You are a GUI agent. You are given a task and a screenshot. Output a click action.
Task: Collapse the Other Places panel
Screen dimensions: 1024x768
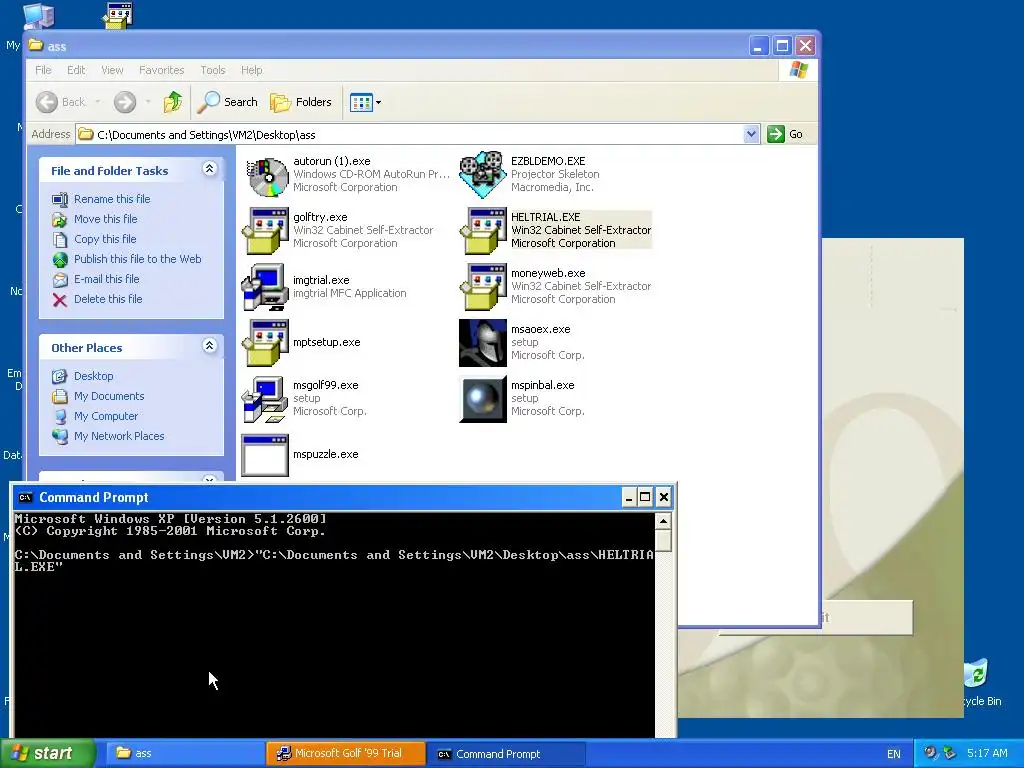[x=210, y=346]
